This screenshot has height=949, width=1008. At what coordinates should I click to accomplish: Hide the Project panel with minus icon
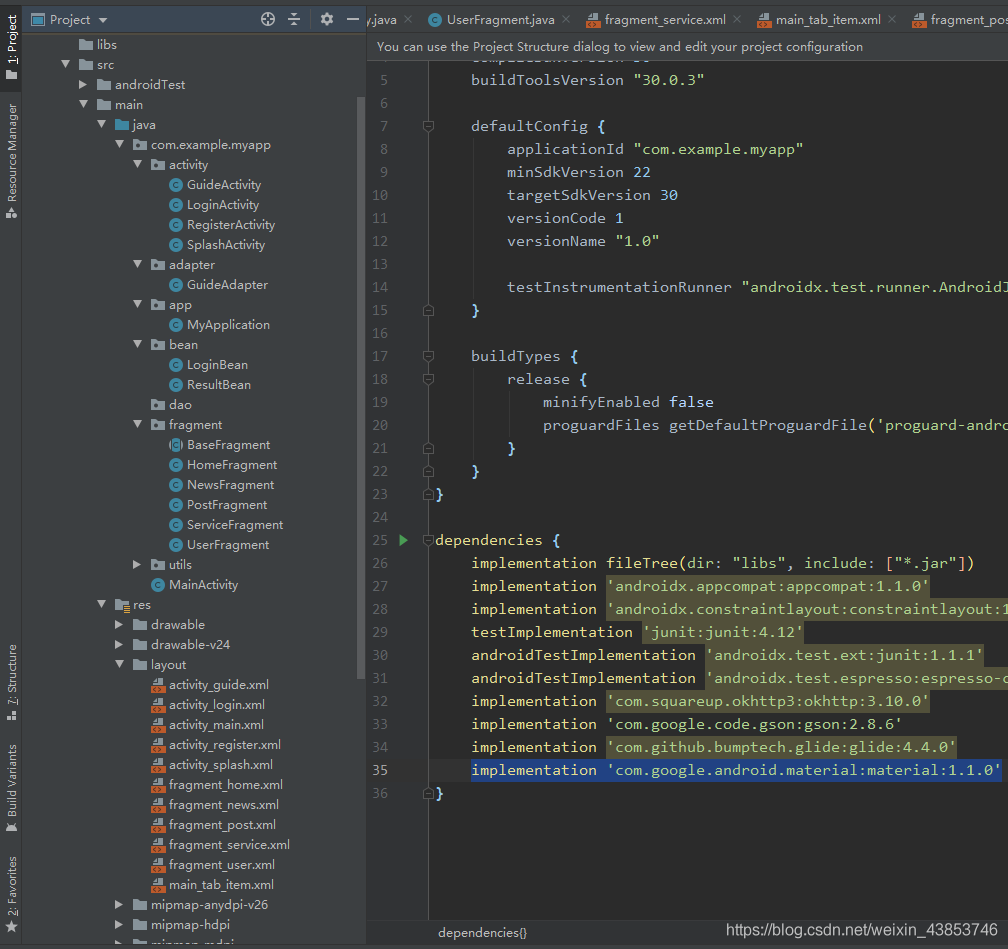click(x=352, y=19)
